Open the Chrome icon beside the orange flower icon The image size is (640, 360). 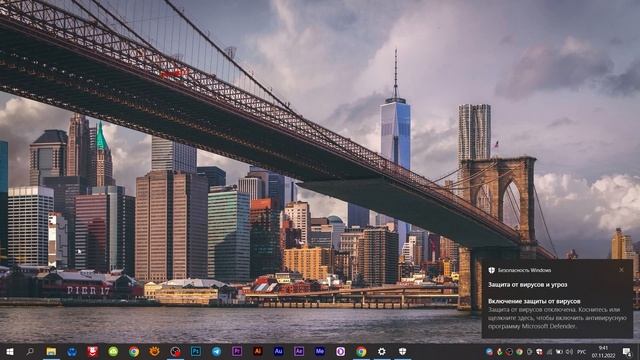[133, 351]
